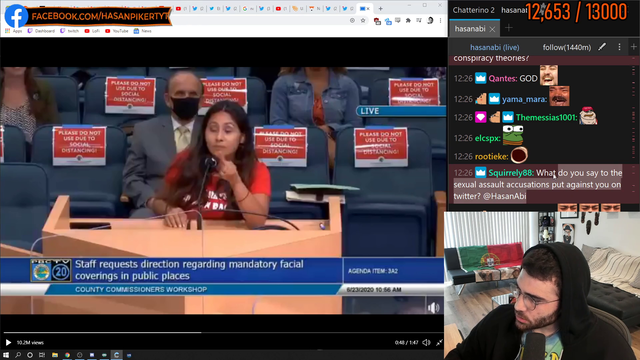This screenshot has width=640, height=360.
Task: Open Themessias1001 user card
Action: (547, 118)
